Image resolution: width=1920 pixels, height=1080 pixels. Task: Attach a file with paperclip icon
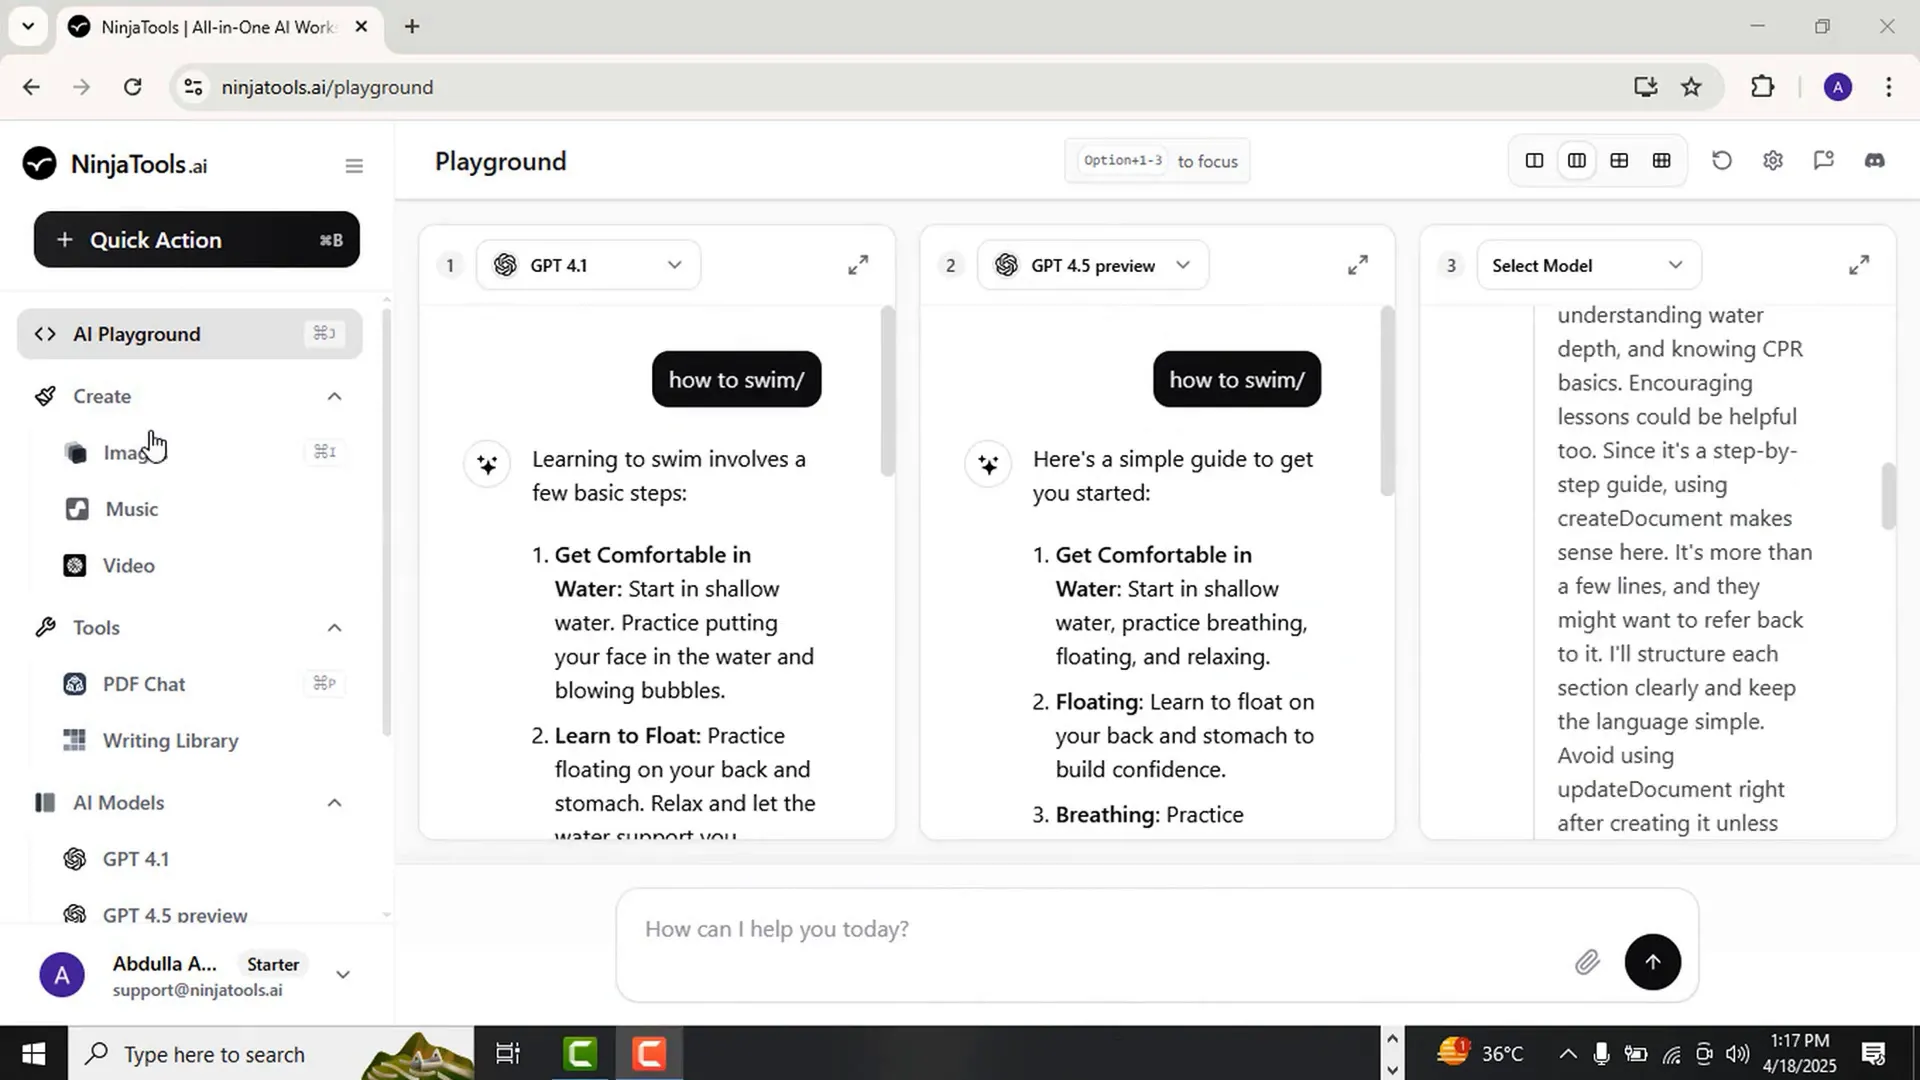click(x=1587, y=963)
